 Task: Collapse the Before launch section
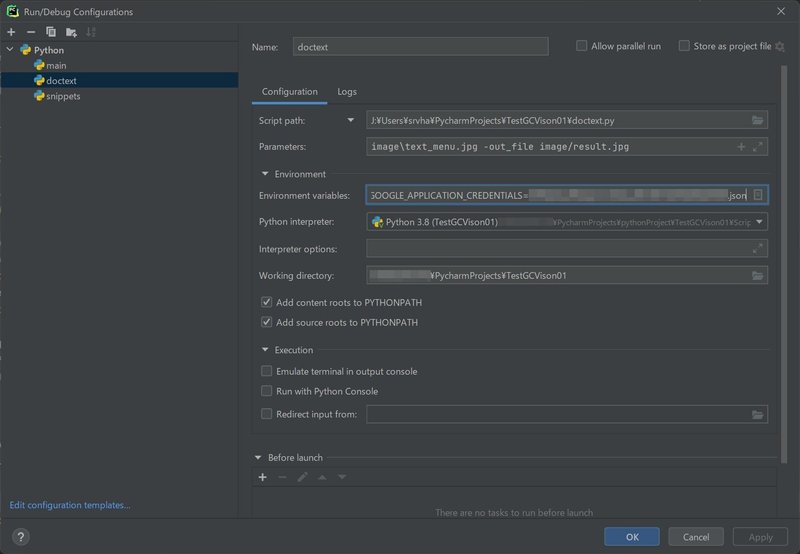[258, 458]
